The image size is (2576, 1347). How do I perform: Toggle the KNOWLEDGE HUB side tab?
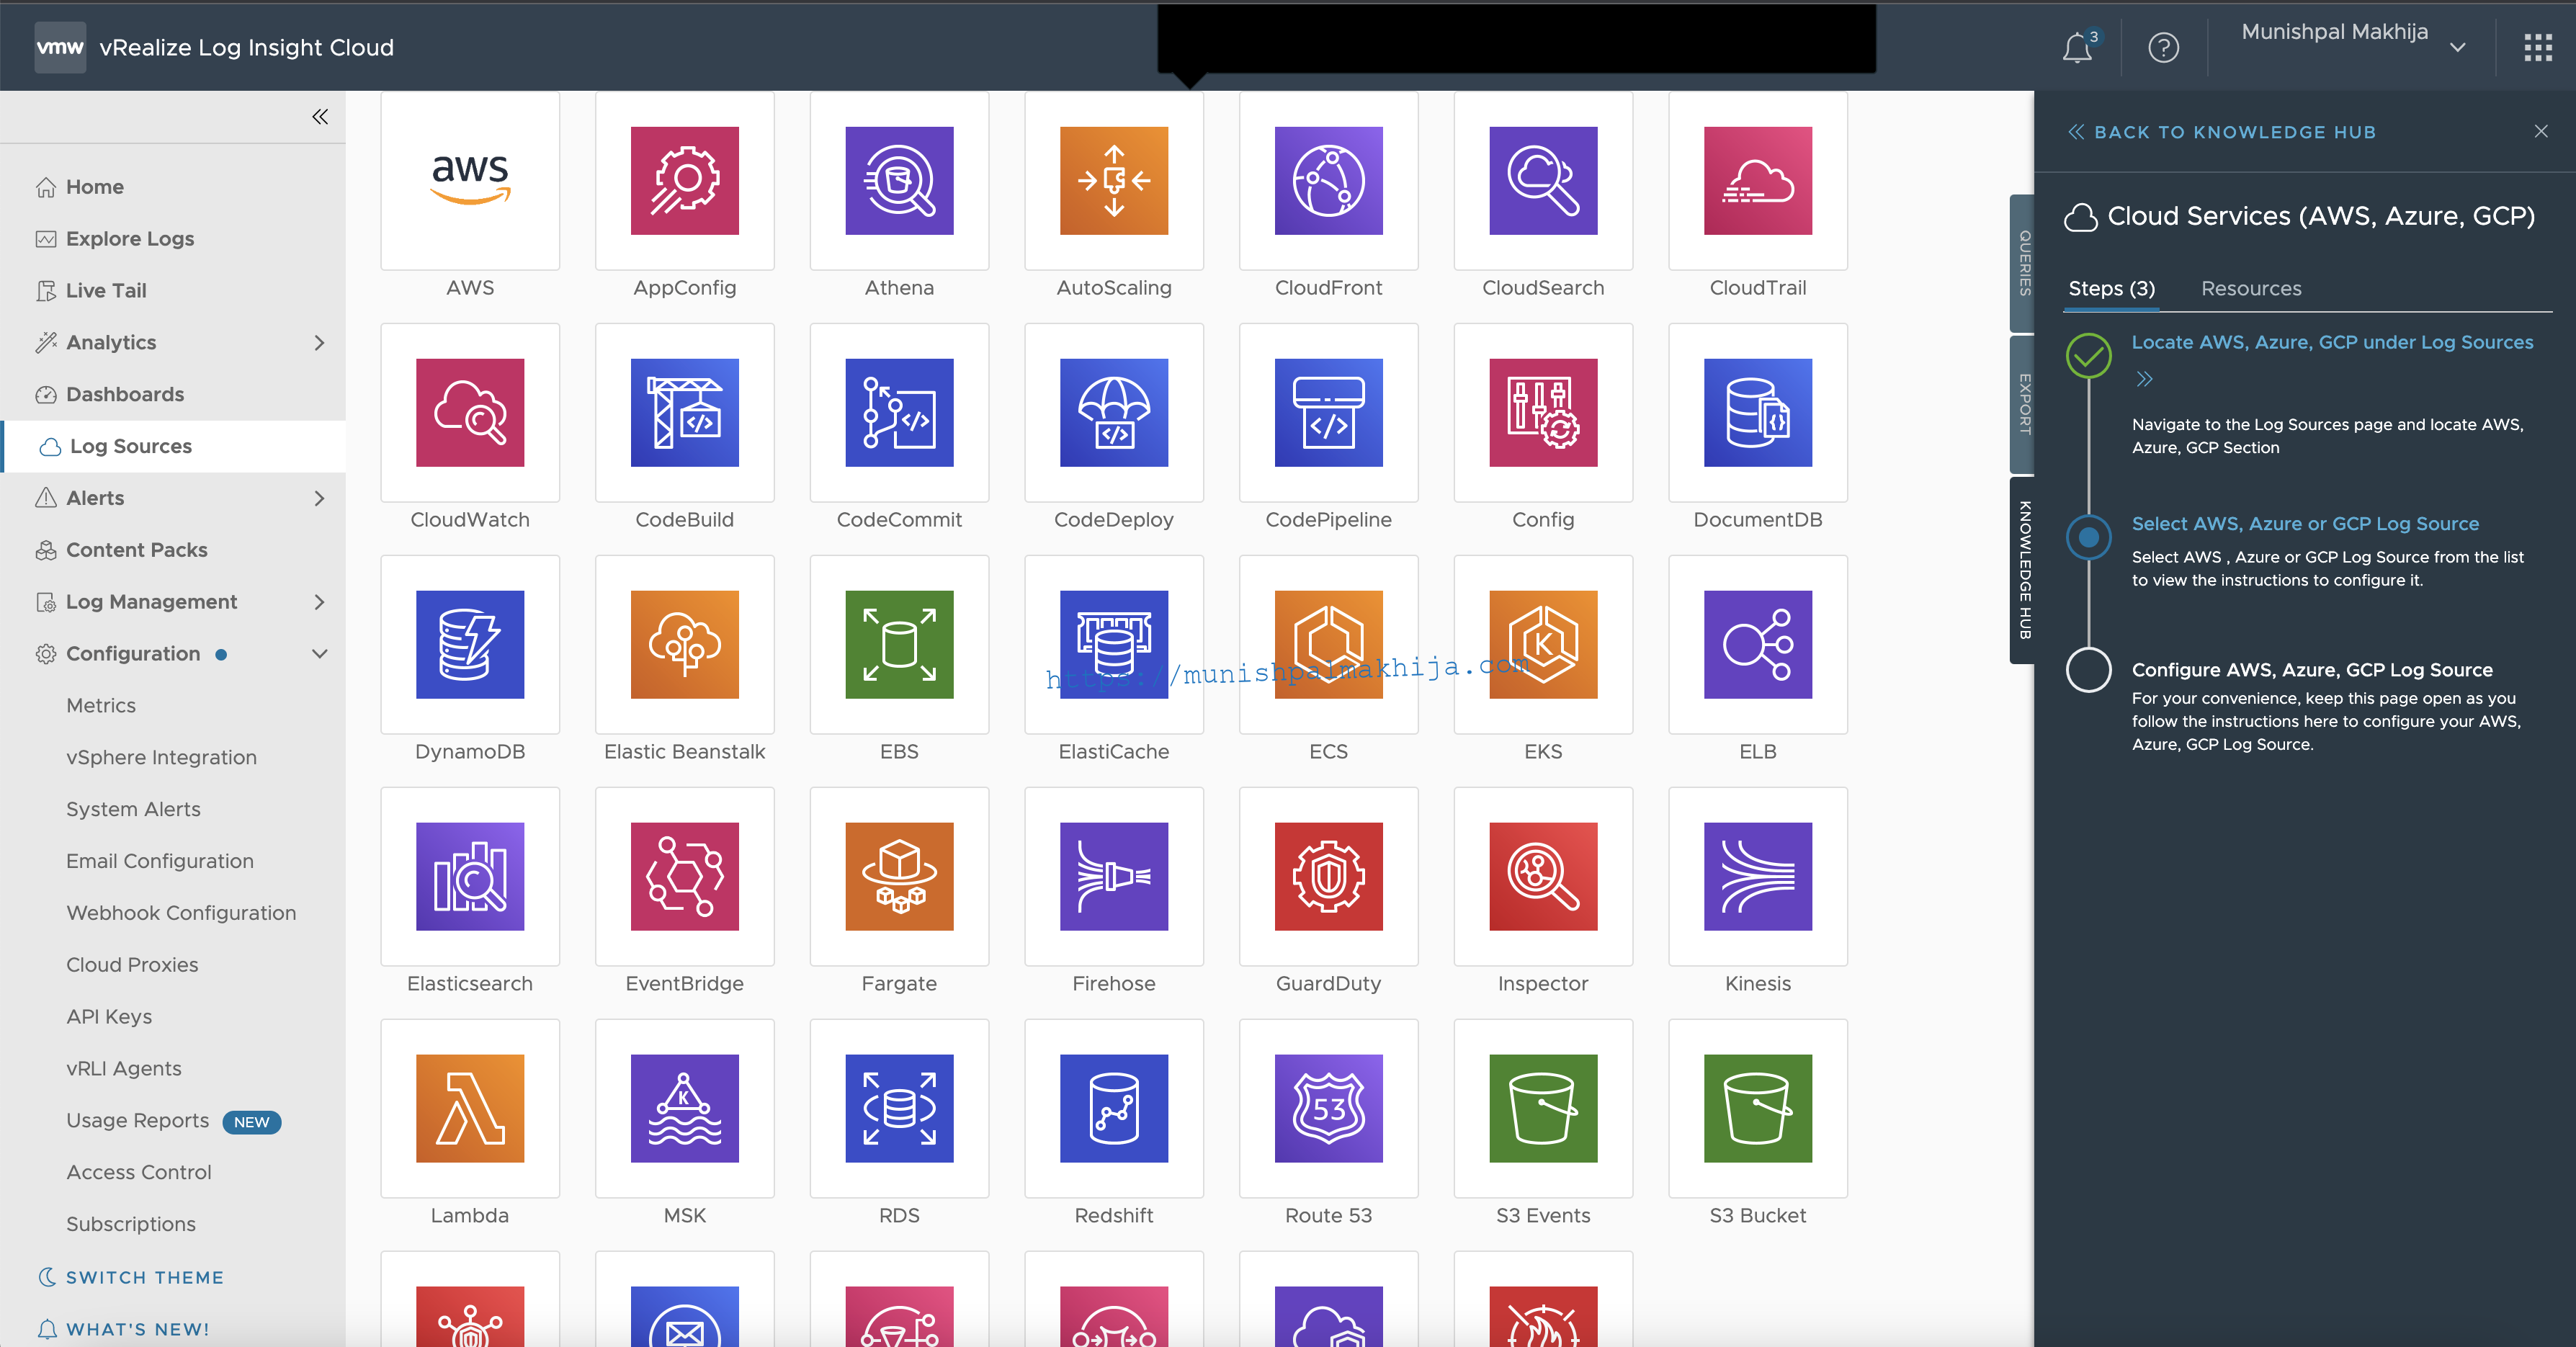tap(2023, 570)
